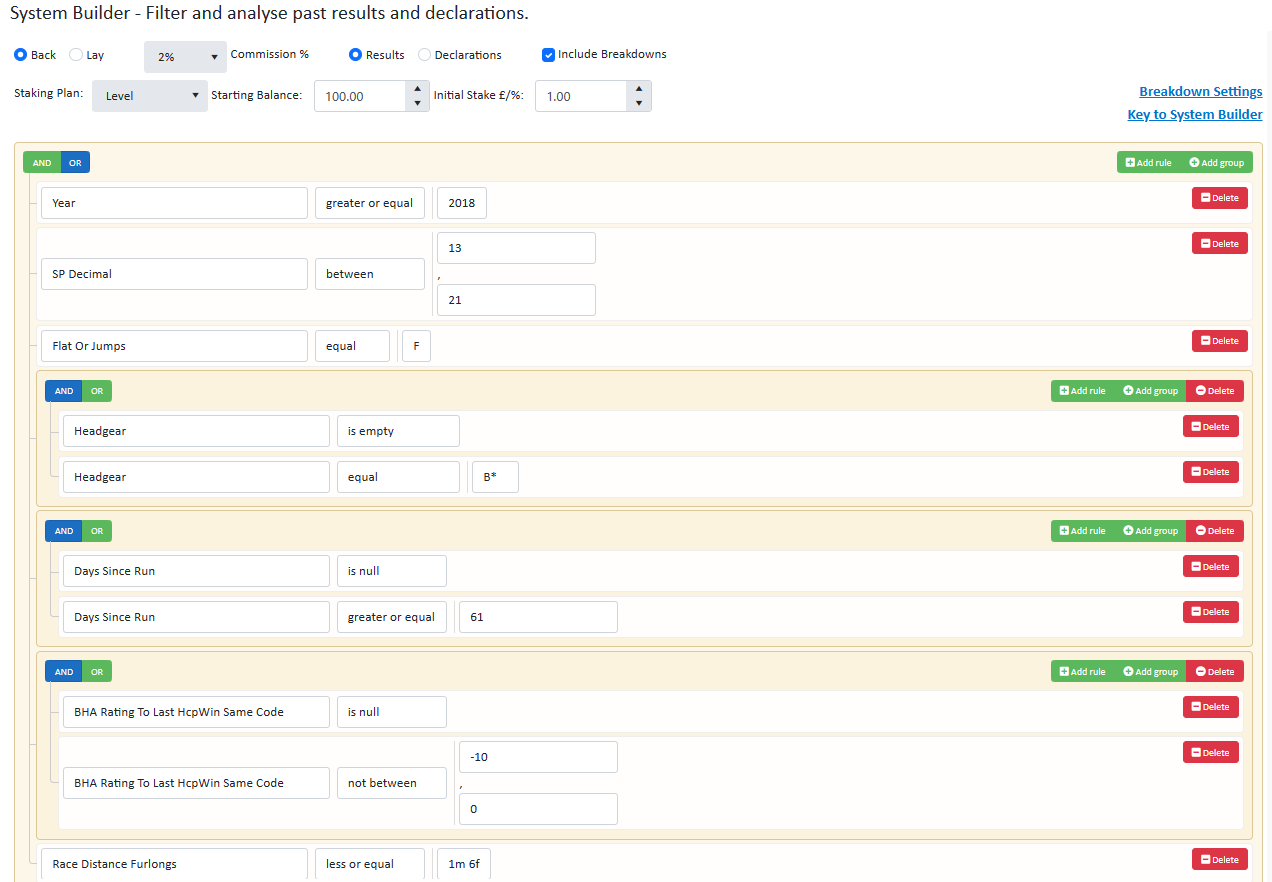Image resolution: width=1272 pixels, height=882 pixels.
Task: Add rule inside Days Since Run group
Action: (1083, 531)
